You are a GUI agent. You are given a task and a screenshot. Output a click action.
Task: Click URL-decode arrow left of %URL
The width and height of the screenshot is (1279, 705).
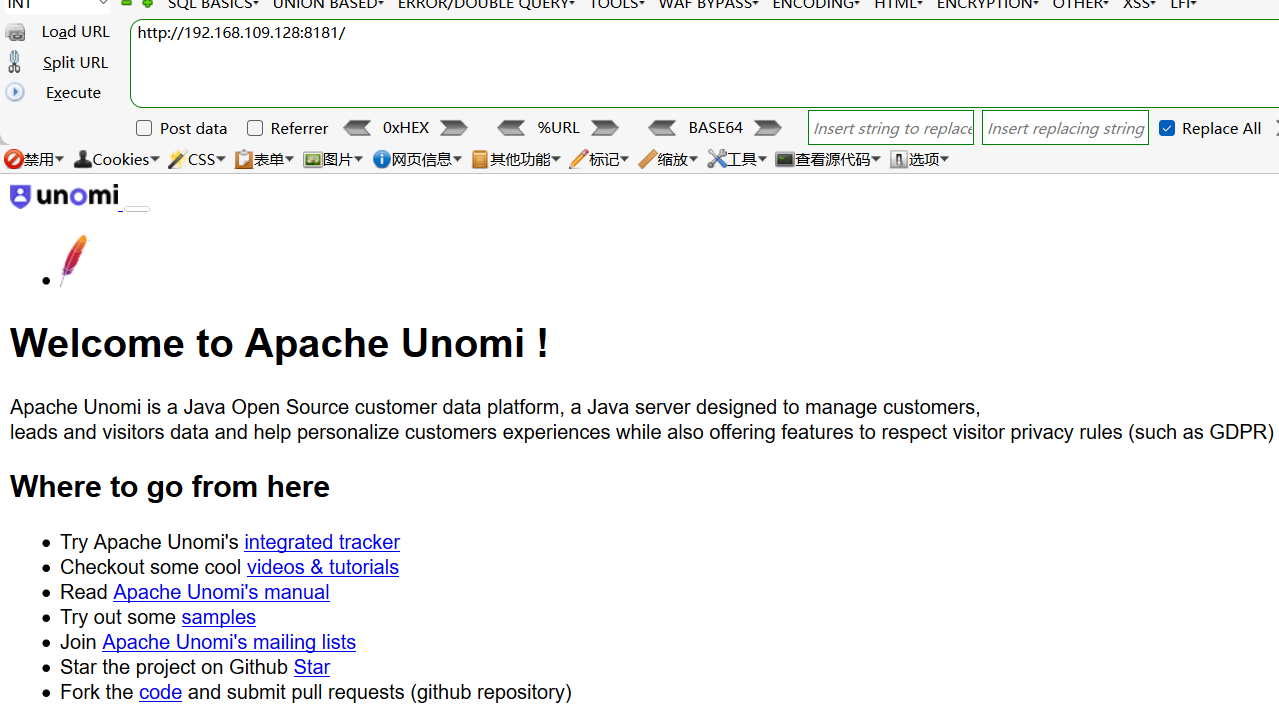click(511, 128)
